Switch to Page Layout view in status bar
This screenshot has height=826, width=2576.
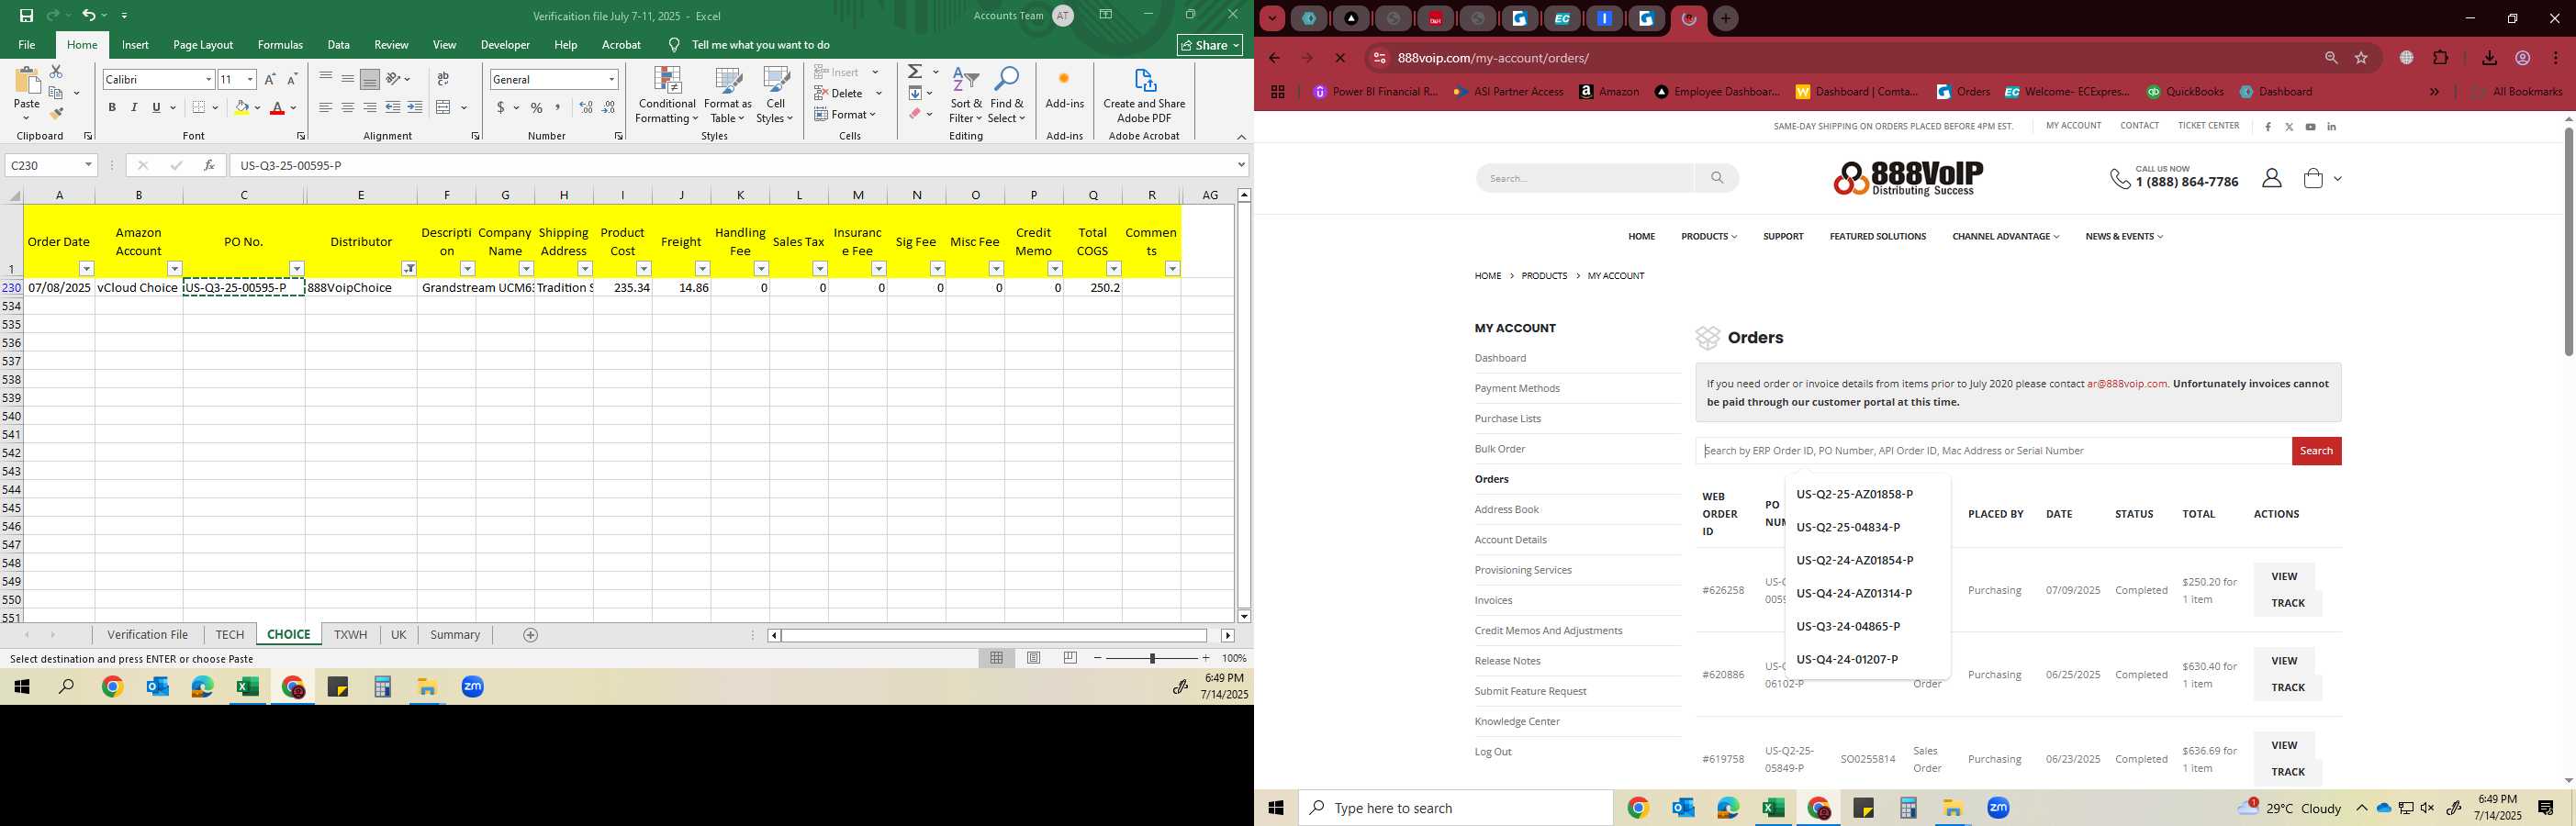click(1034, 658)
